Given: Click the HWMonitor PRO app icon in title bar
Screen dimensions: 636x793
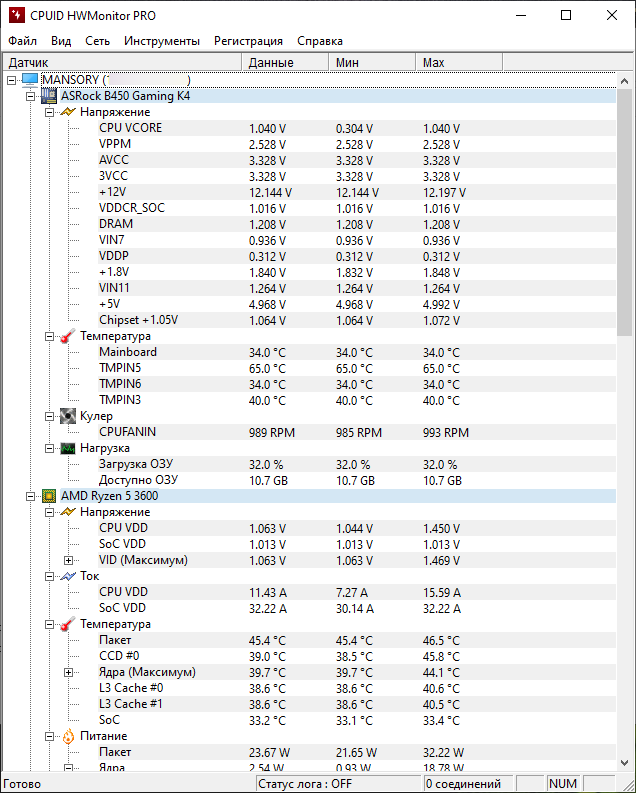Looking at the screenshot, I should tap(17, 15).
